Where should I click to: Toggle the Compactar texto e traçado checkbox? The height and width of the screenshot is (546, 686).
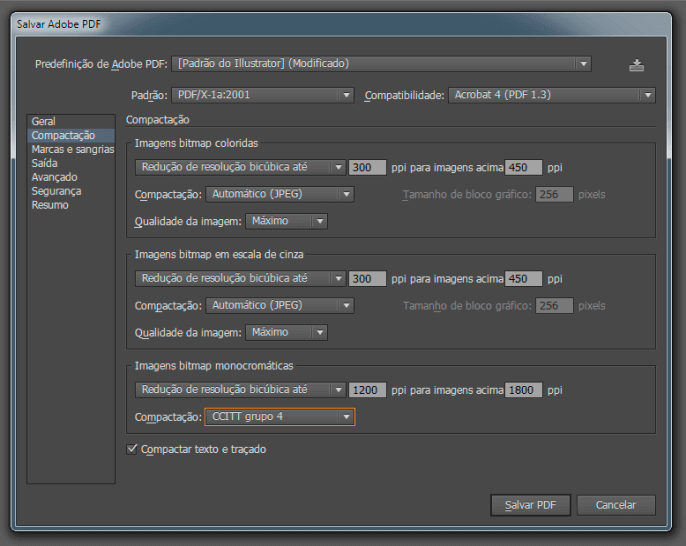point(132,449)
